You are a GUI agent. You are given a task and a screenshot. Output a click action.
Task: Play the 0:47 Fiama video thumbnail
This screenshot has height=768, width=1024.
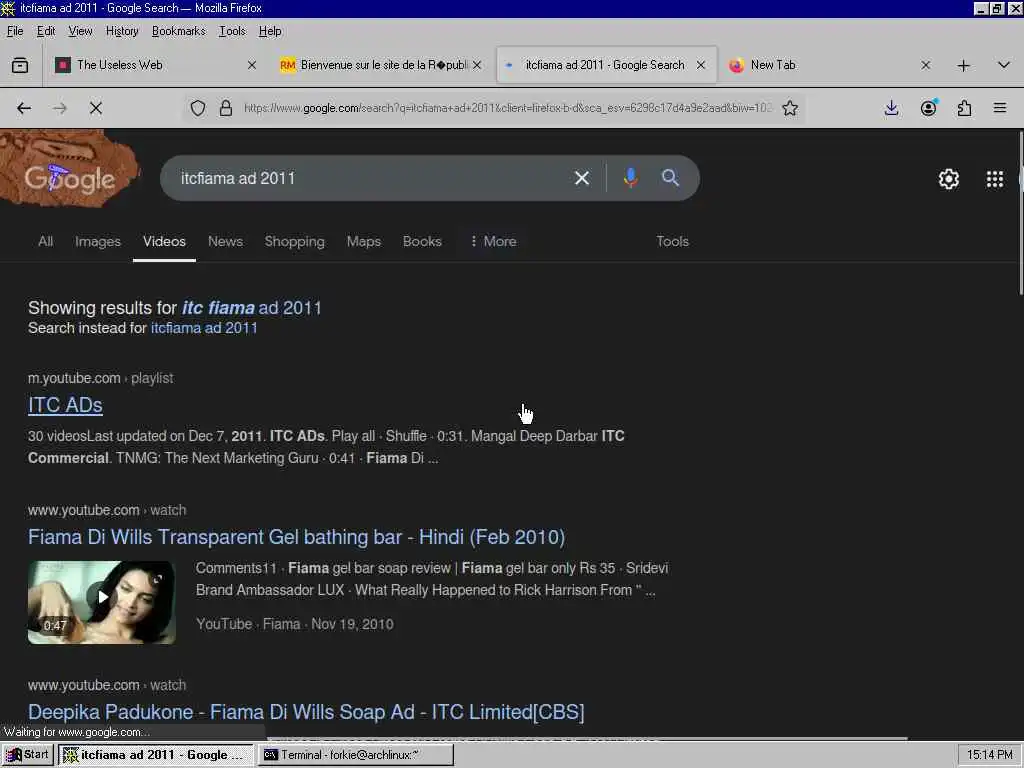click(101, 602)
